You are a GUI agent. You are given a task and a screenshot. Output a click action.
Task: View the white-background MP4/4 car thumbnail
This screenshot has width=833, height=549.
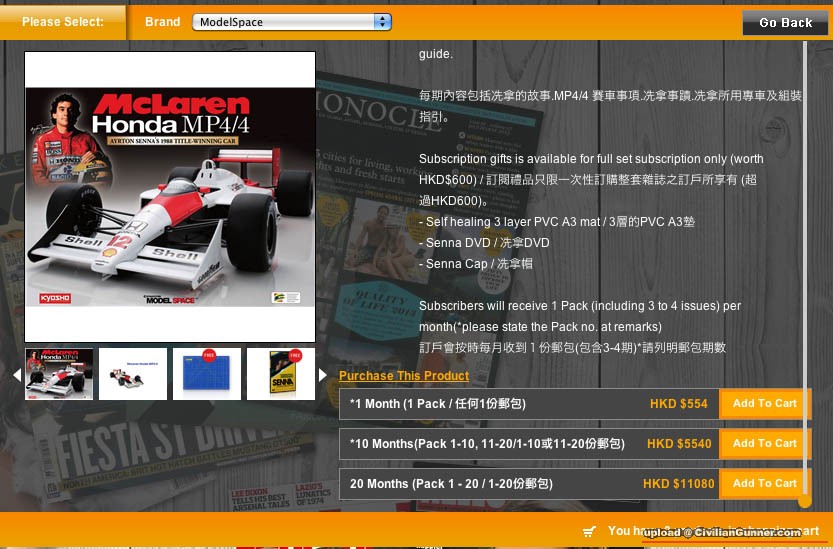(133, 374)
